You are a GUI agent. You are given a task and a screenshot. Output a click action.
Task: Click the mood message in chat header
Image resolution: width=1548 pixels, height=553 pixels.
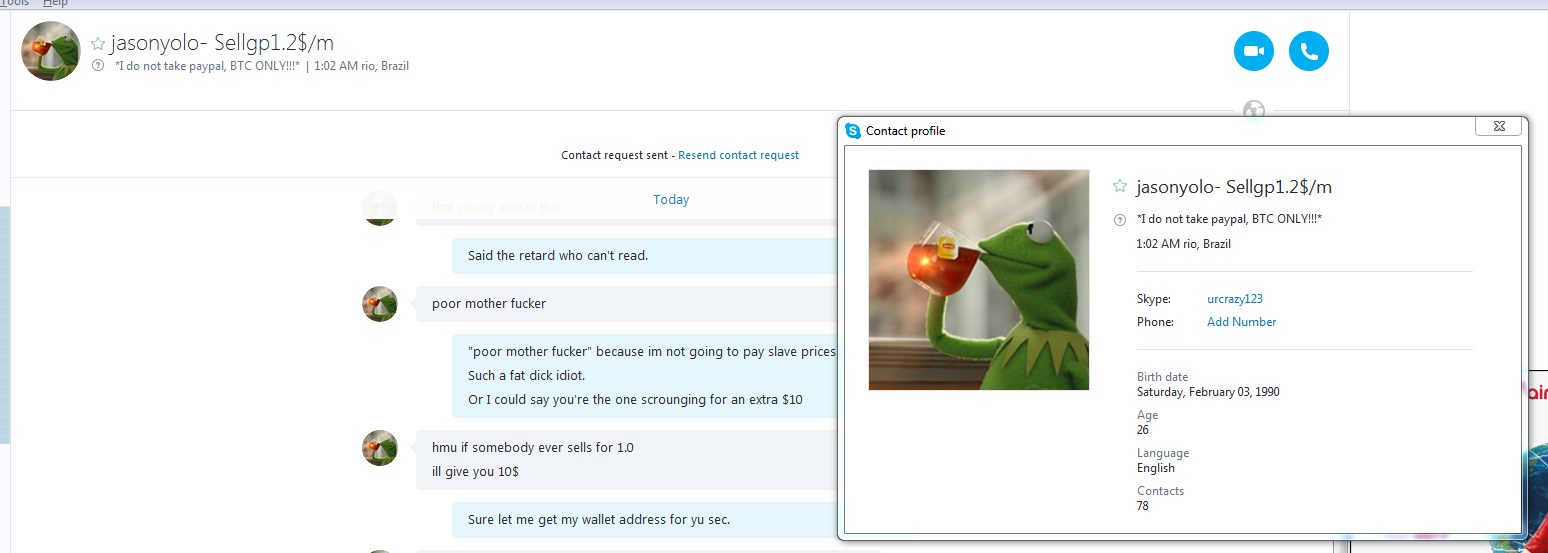click(208, 66)
